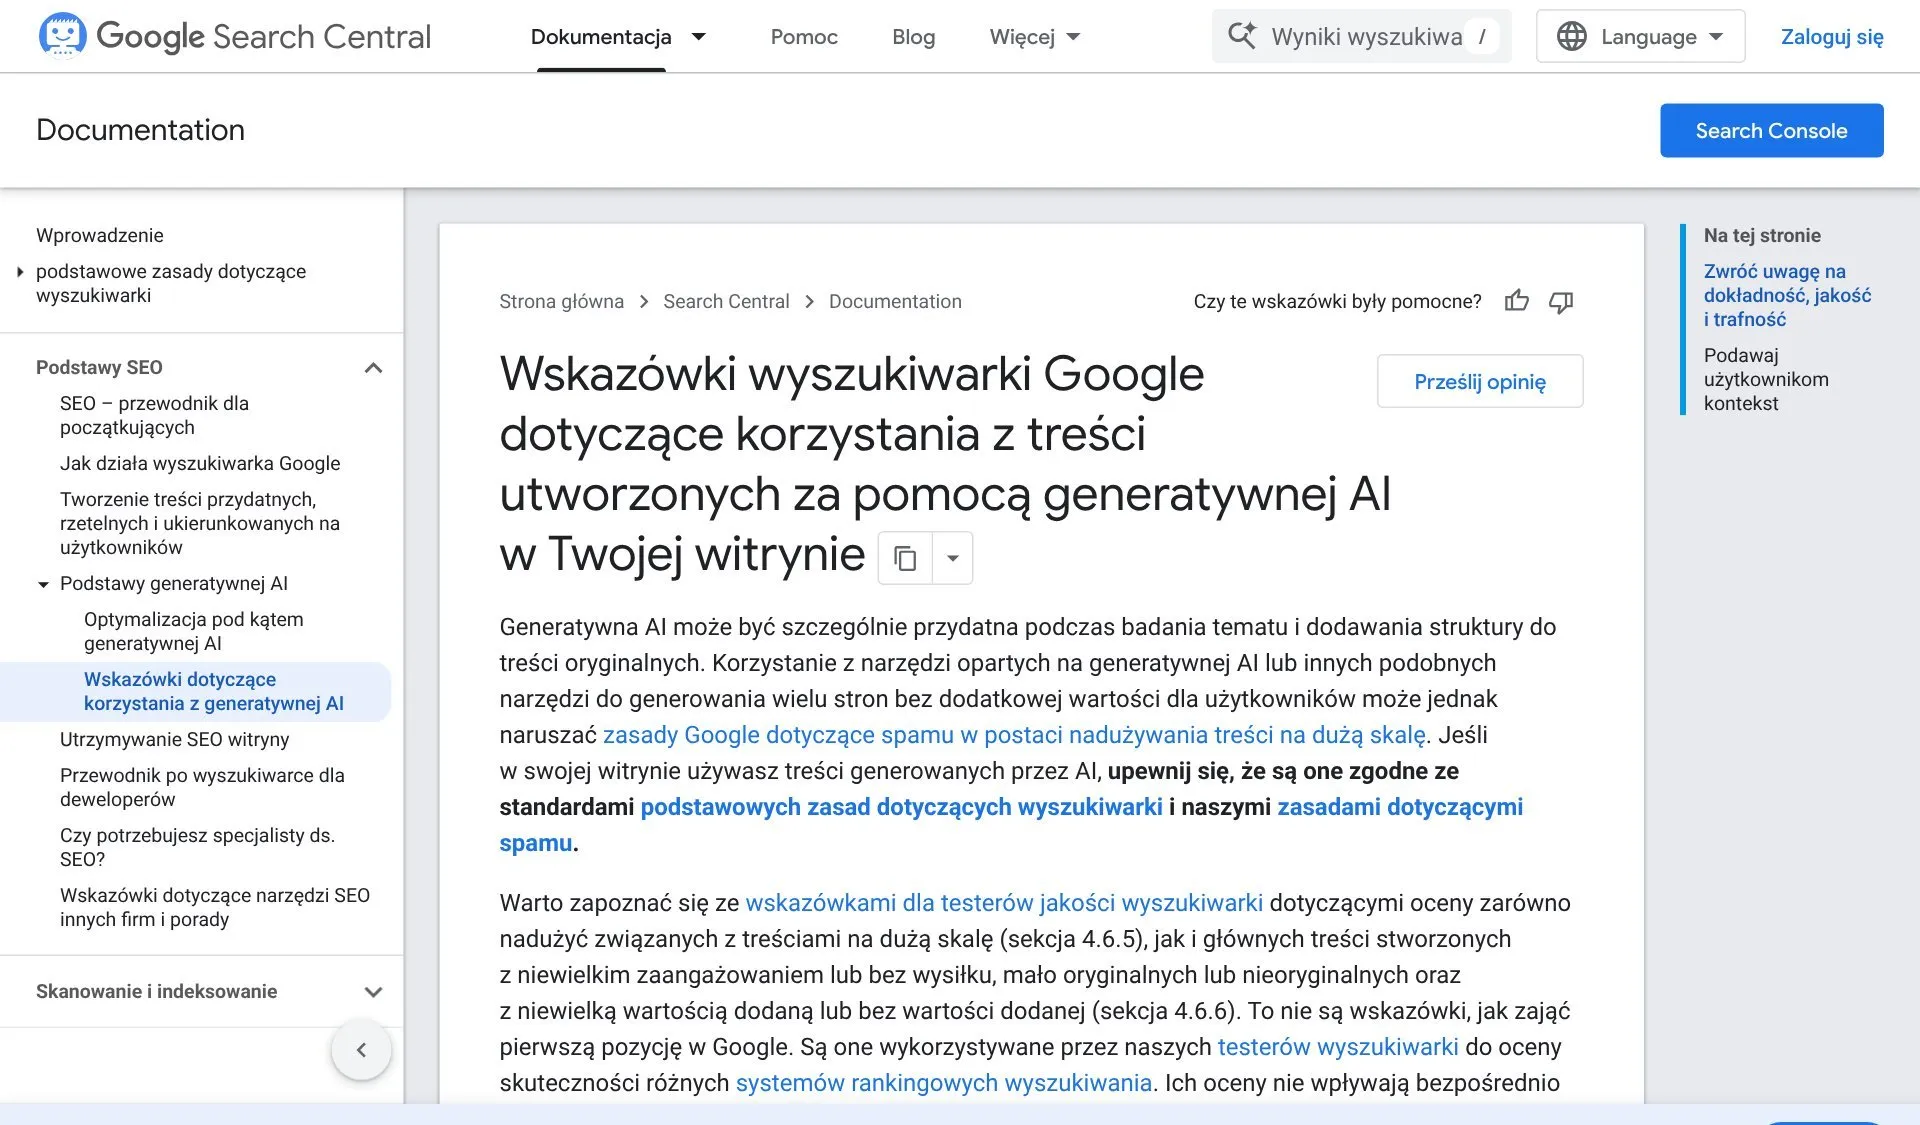Viewport: 1920px width, 1125px height.
Task: Open Wprowadzenie in the sidebar
Action: coord(100,235)
